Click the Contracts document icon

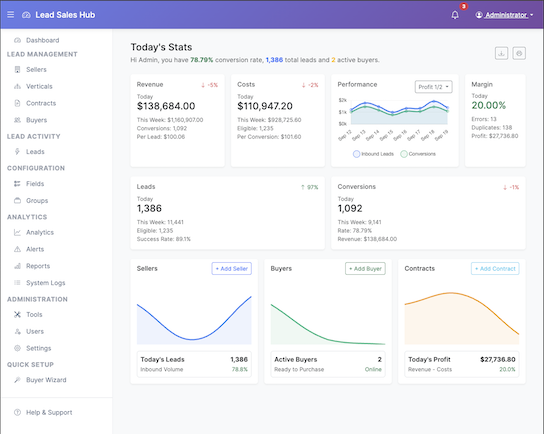pyautogui.click(x=17, y=103)
